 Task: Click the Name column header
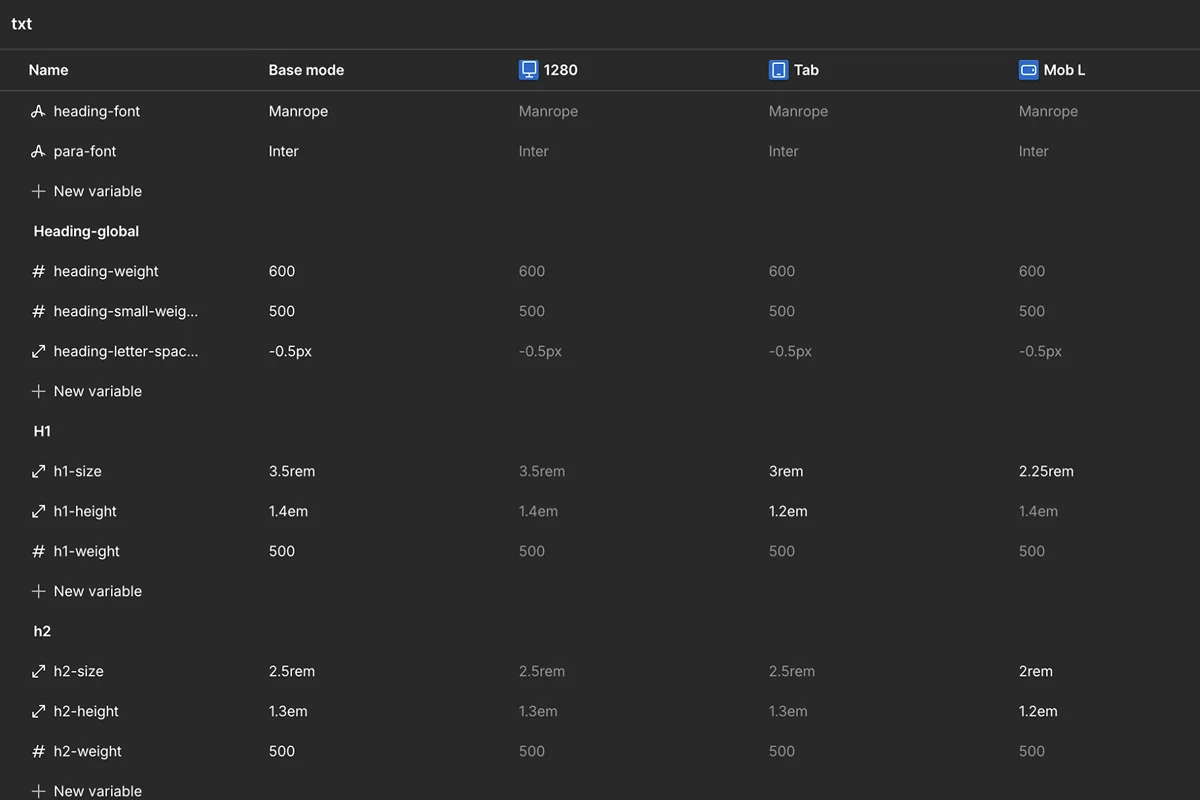[x=48, y=70]
